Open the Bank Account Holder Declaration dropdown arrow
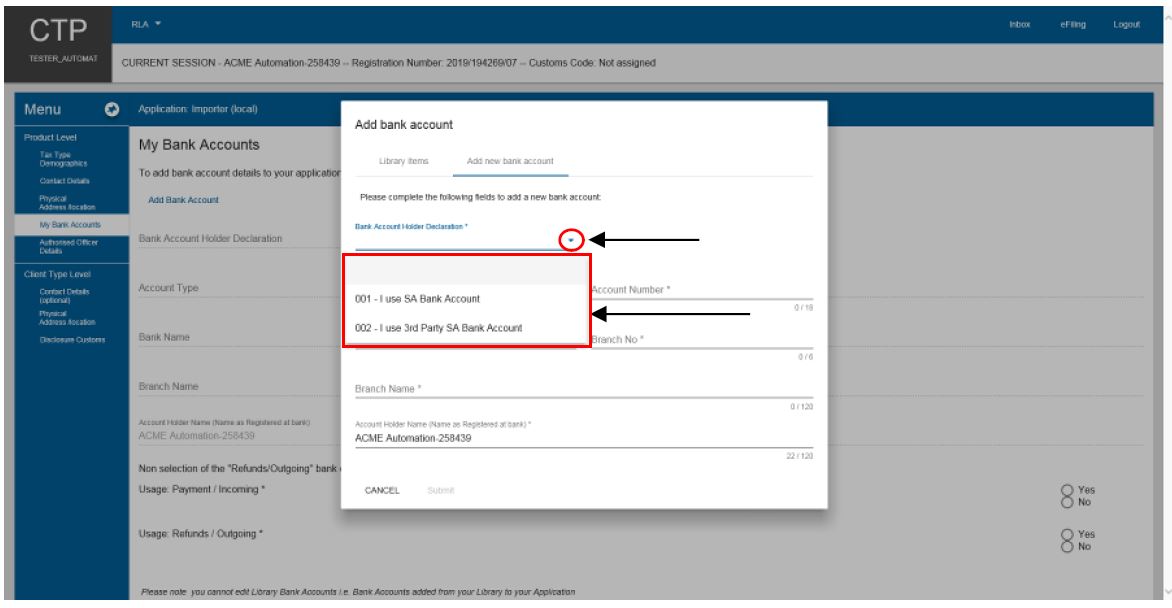The height and width of the screenshot is (608, 1172). (571, 240)
